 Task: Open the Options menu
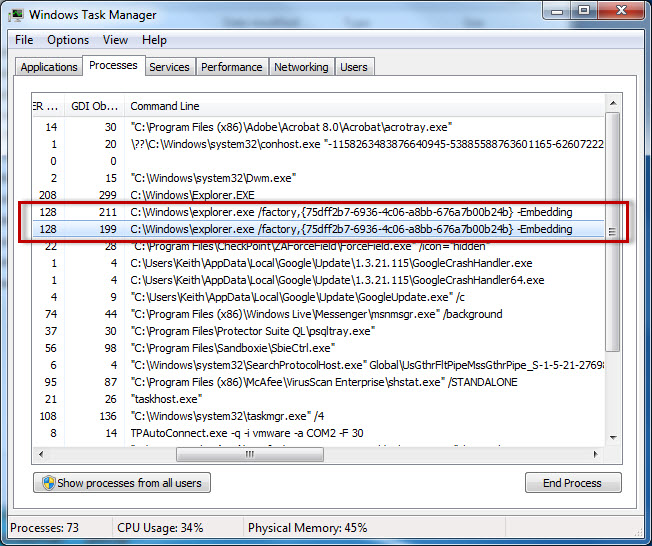(x=68, y=40)
